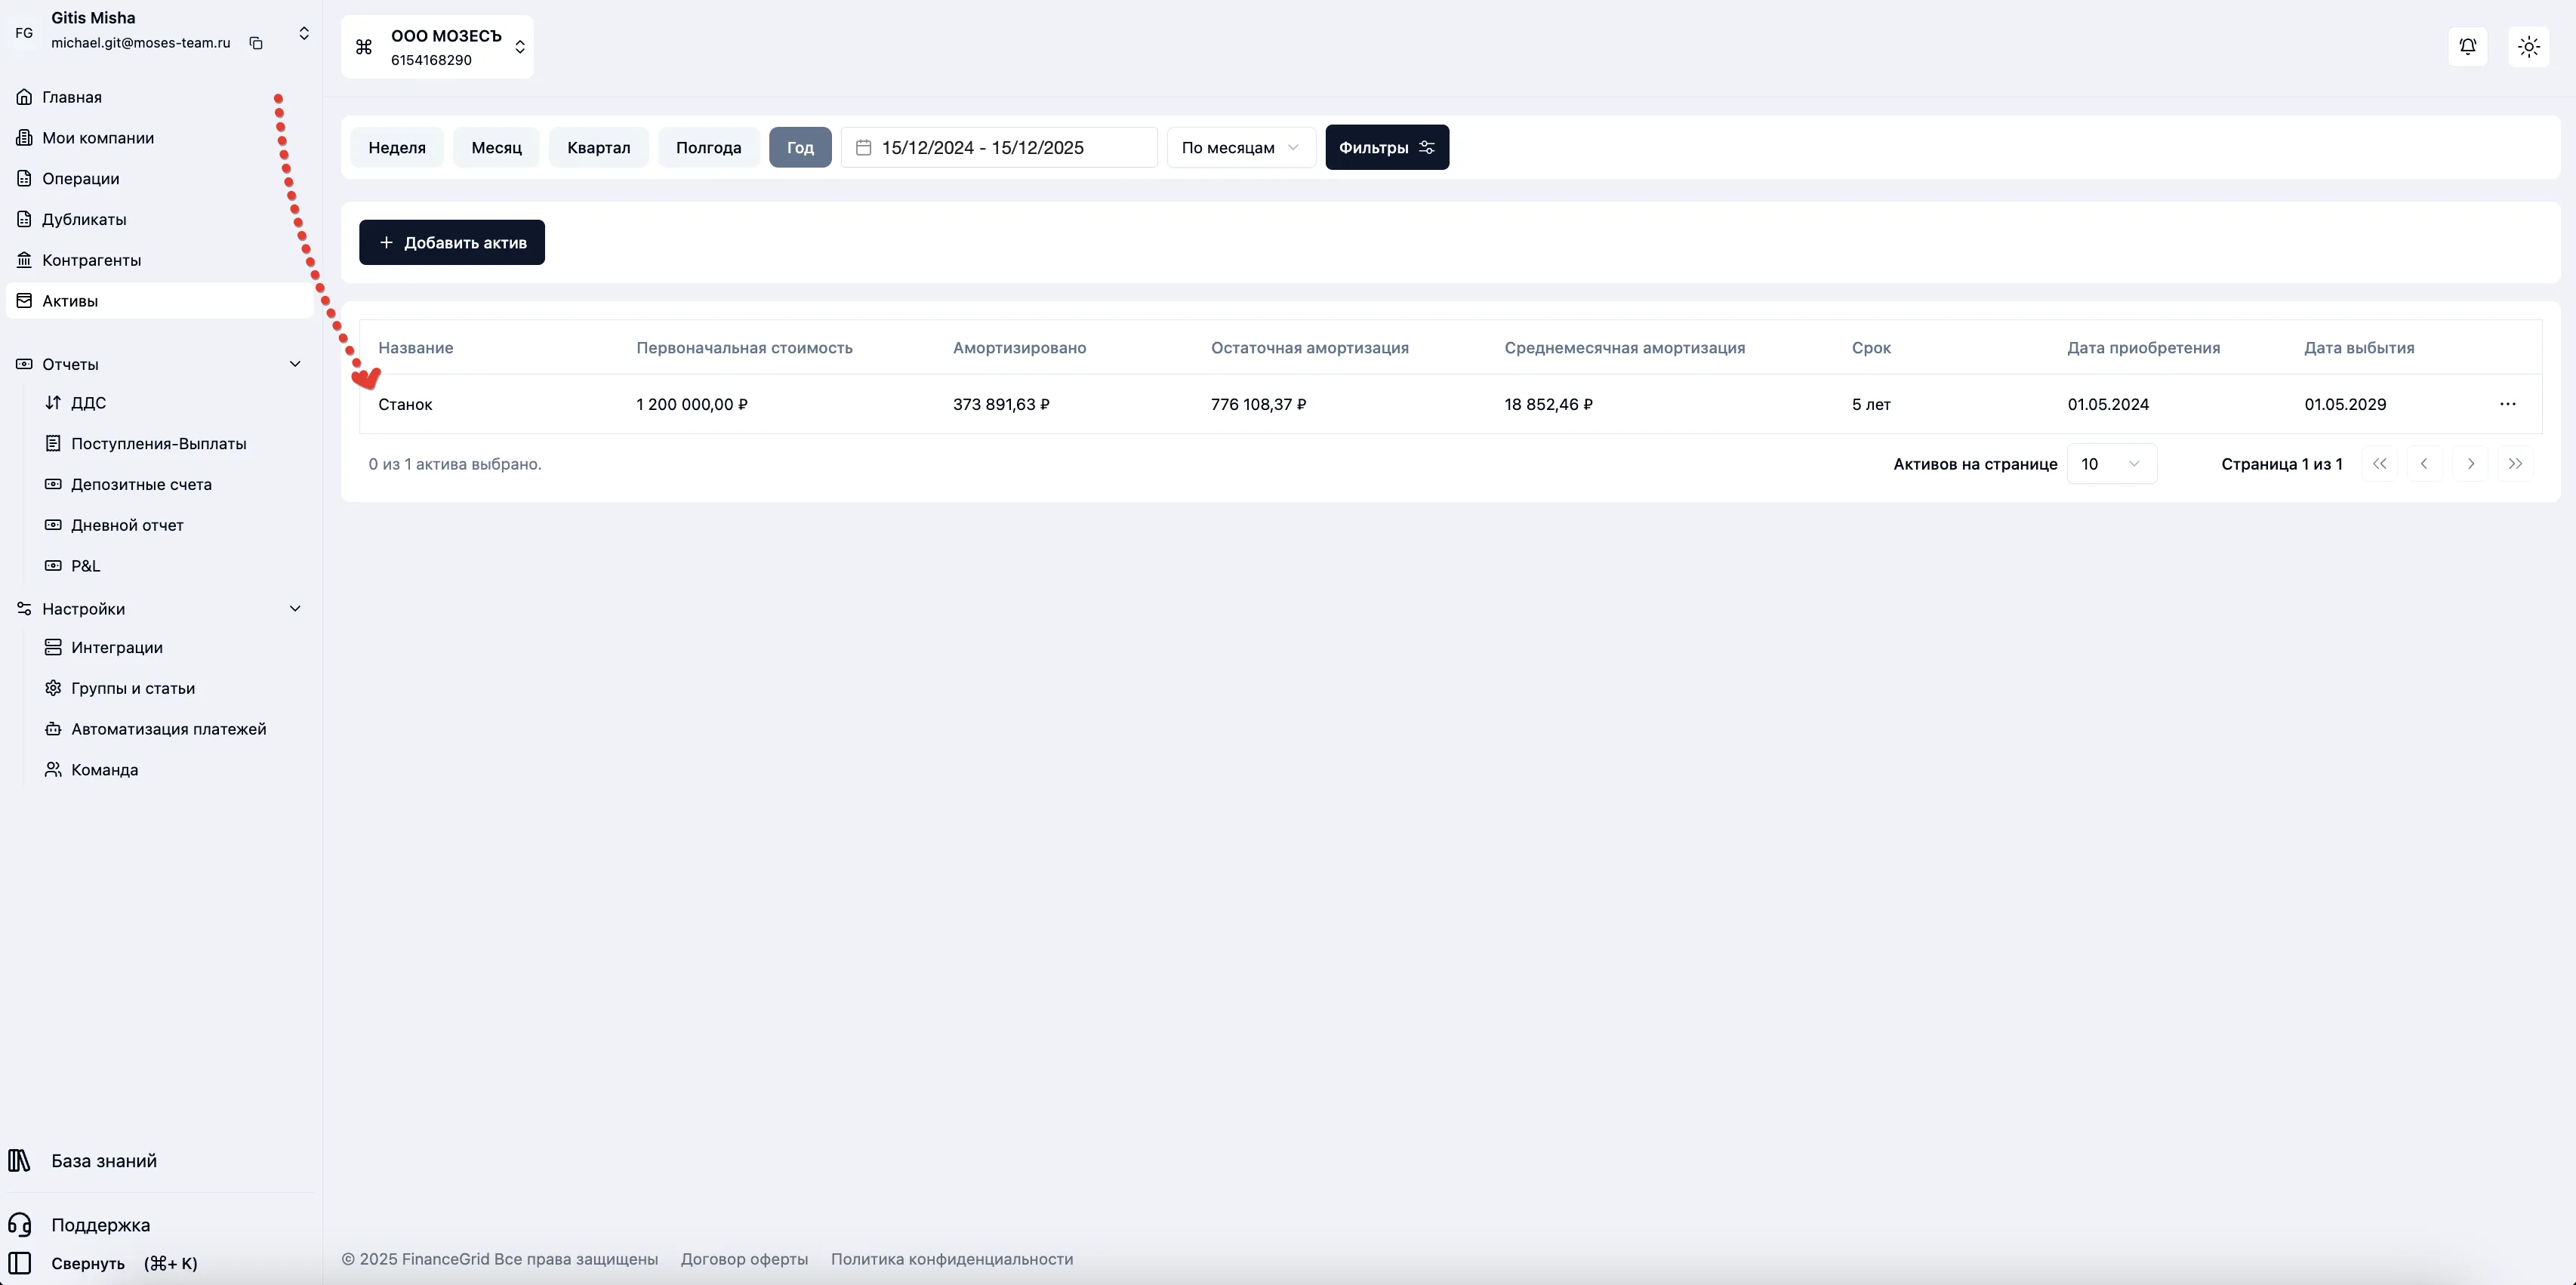Sort by Среднемесячная амортизация column header
The height and width of the screenshot is (1285, 2576).
tap(1624, 348)
